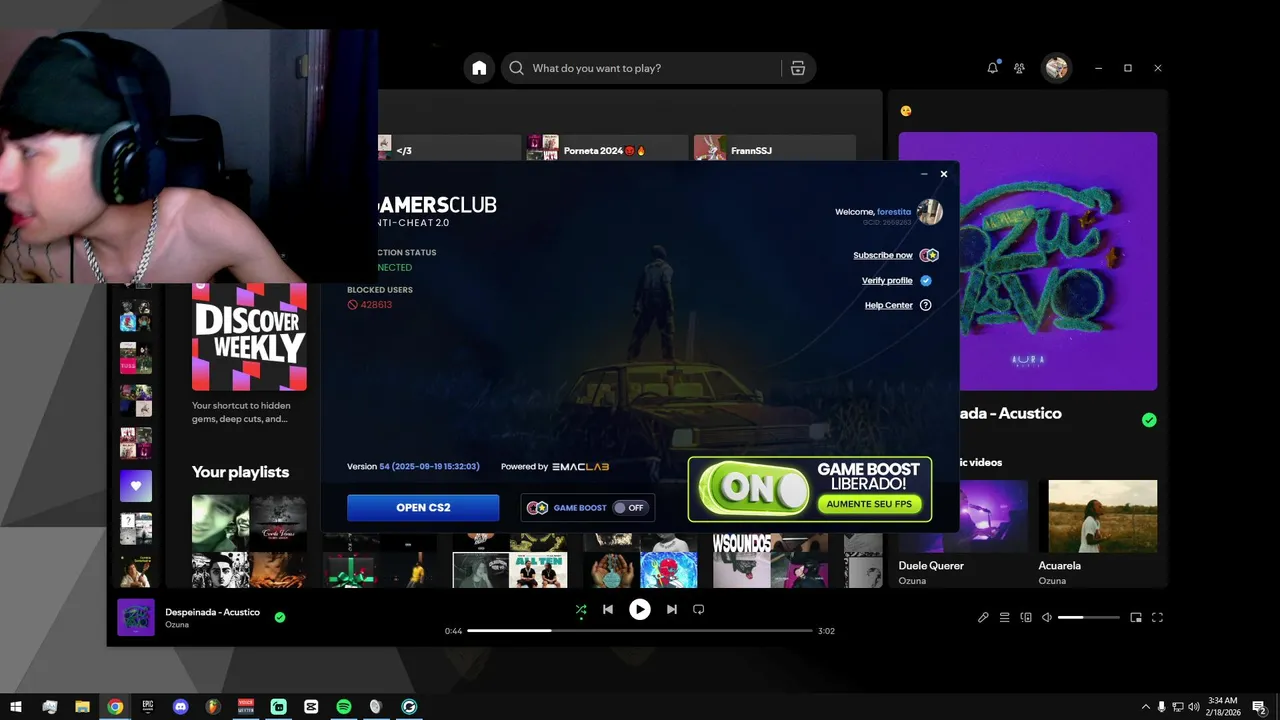
Task: Click the Help Center question-mark icon
Action: point(925,305)
